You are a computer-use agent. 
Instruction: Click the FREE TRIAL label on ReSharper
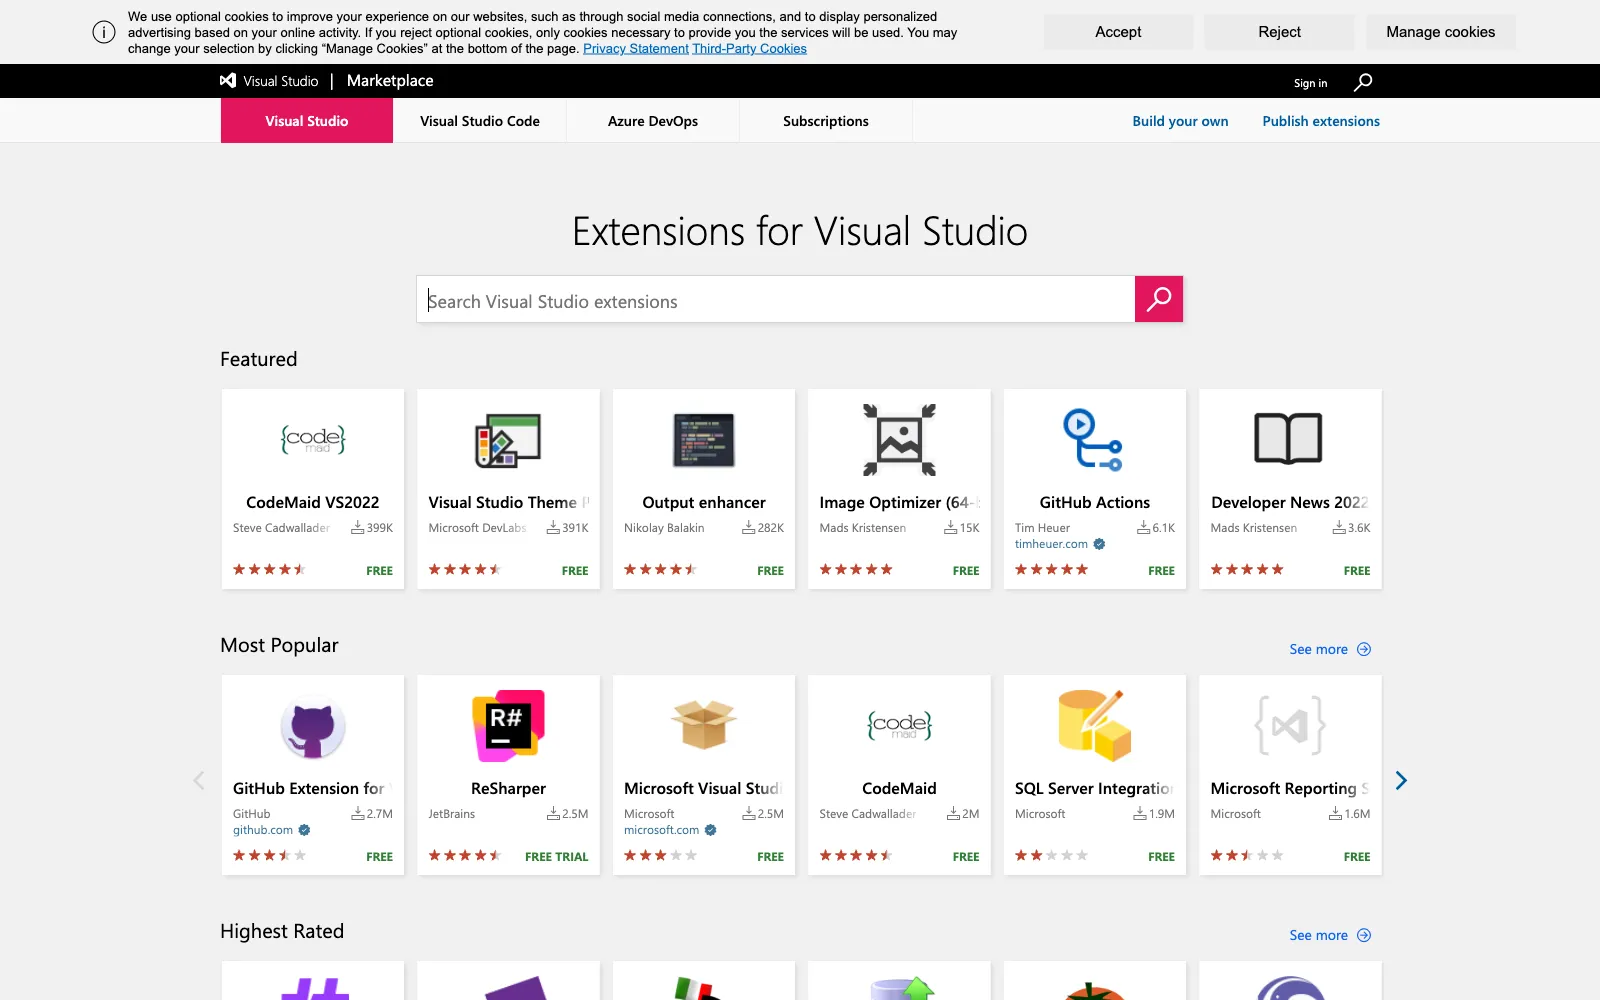556,857
